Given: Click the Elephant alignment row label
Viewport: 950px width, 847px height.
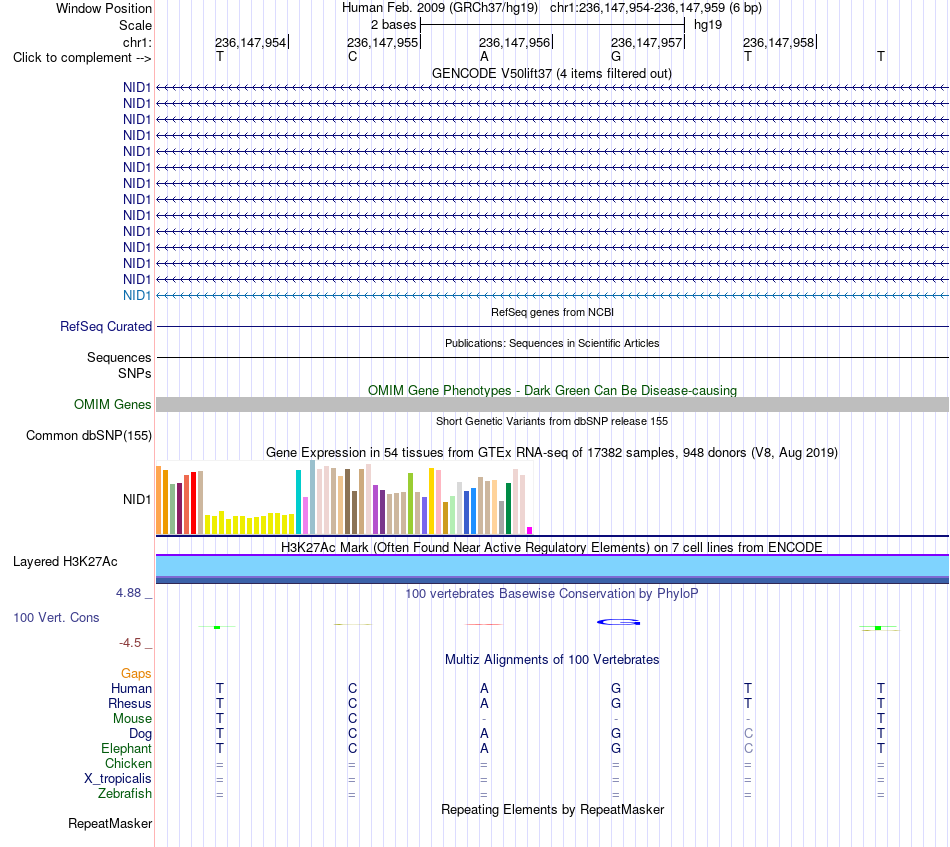Looking at the screenshot, I should [126, 749].
